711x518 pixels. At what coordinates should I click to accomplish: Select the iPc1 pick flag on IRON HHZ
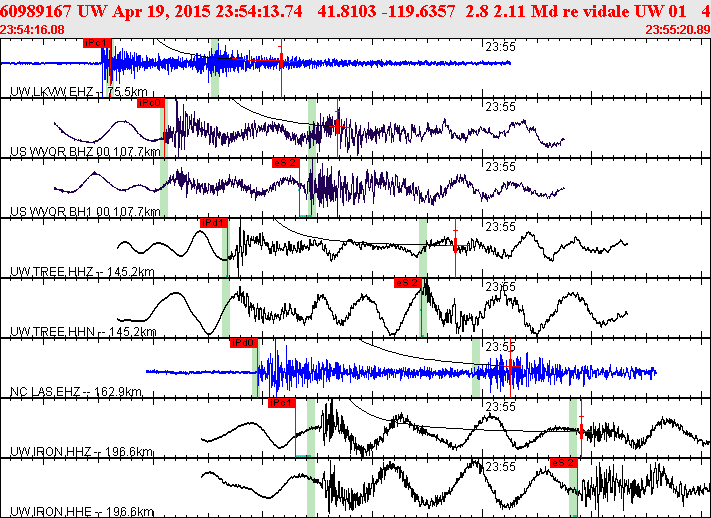pyautogui.click(x=282, y=403)
